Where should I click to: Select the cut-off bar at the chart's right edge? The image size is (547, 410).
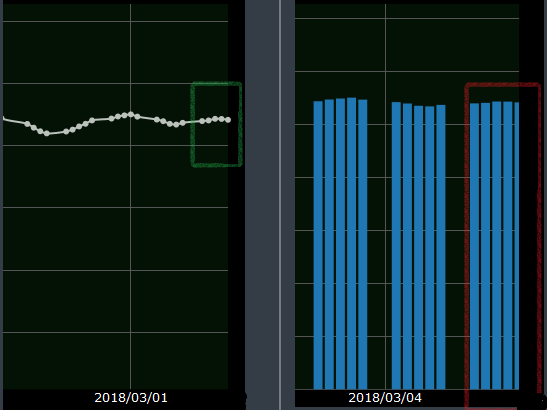click(x=517, y=246)
